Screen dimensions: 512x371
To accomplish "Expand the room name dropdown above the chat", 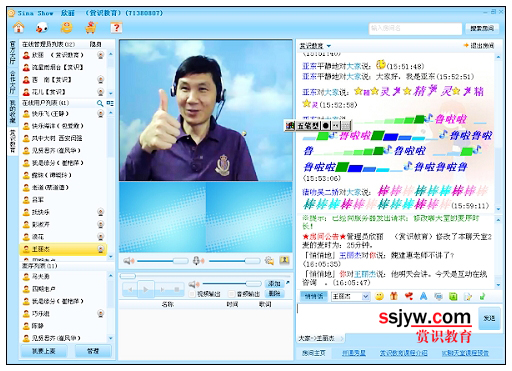I will 329,46.
